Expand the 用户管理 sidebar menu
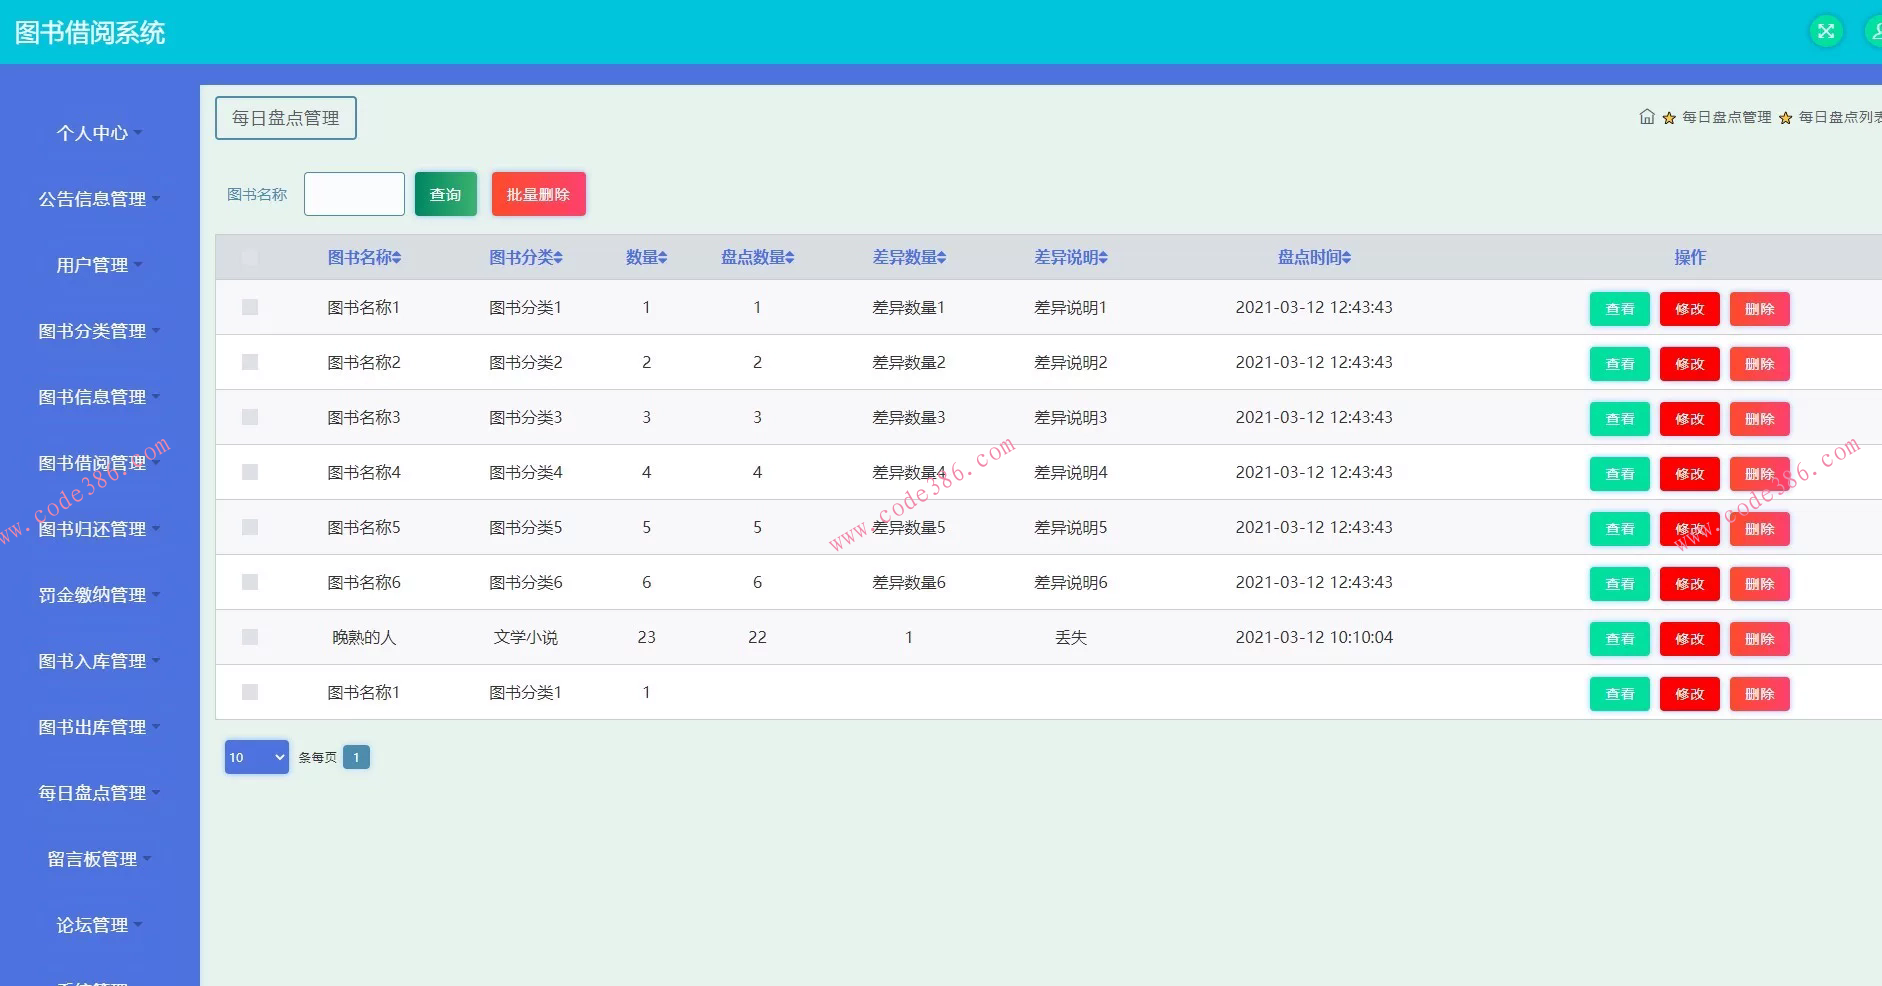 97,265
